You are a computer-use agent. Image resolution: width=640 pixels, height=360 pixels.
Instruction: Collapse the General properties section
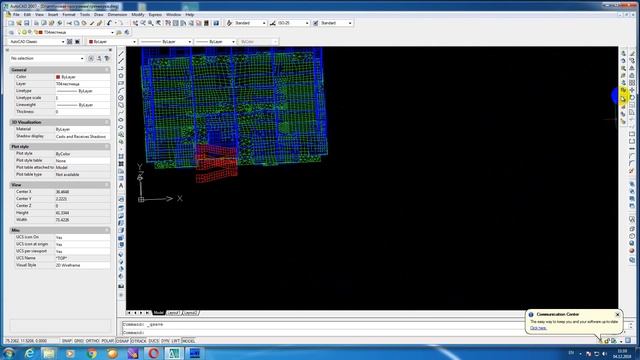coord(107,70)
